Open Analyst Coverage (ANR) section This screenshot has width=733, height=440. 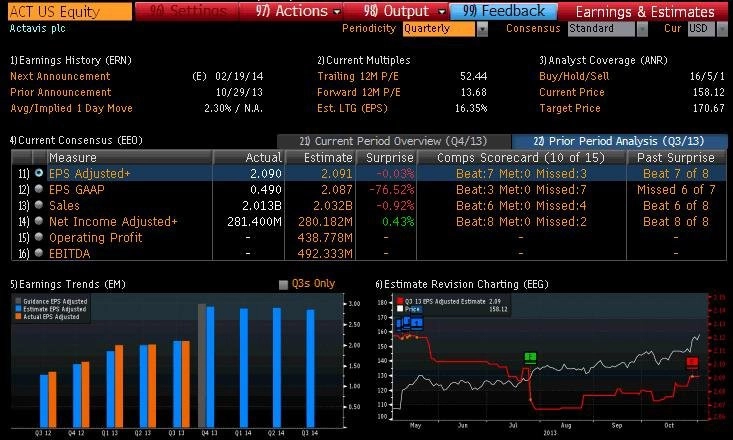coord(604,60)
